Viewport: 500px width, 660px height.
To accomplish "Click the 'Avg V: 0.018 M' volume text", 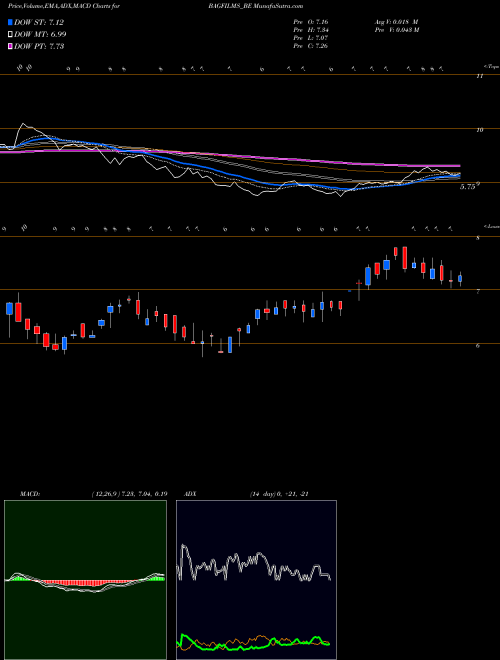I will [x=396, y=22].
